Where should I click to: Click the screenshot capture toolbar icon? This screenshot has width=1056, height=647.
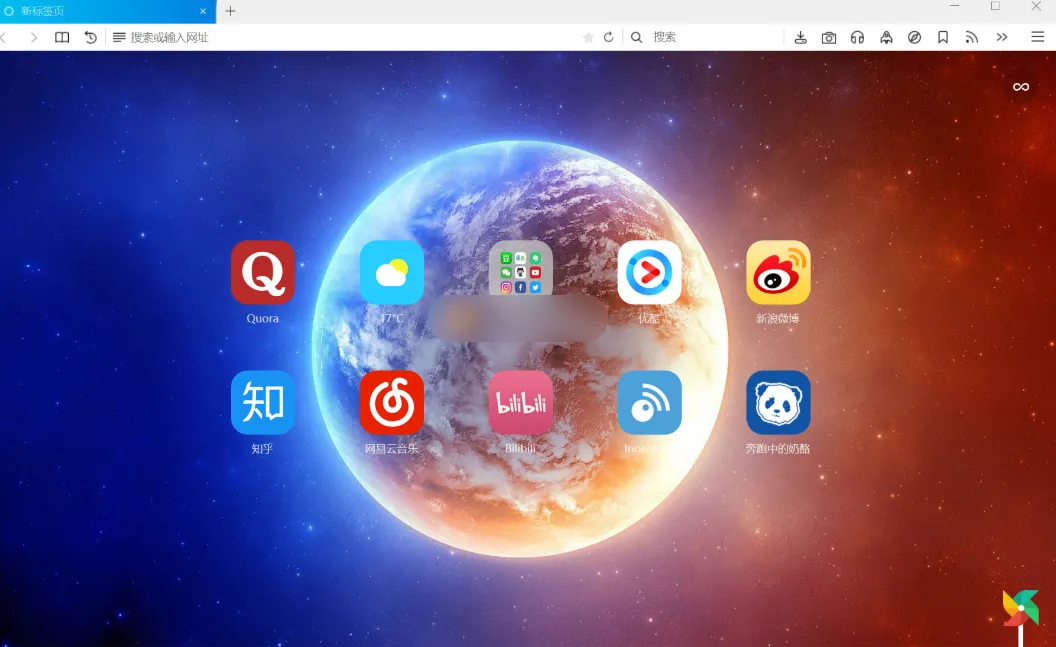tap(829, 37)
